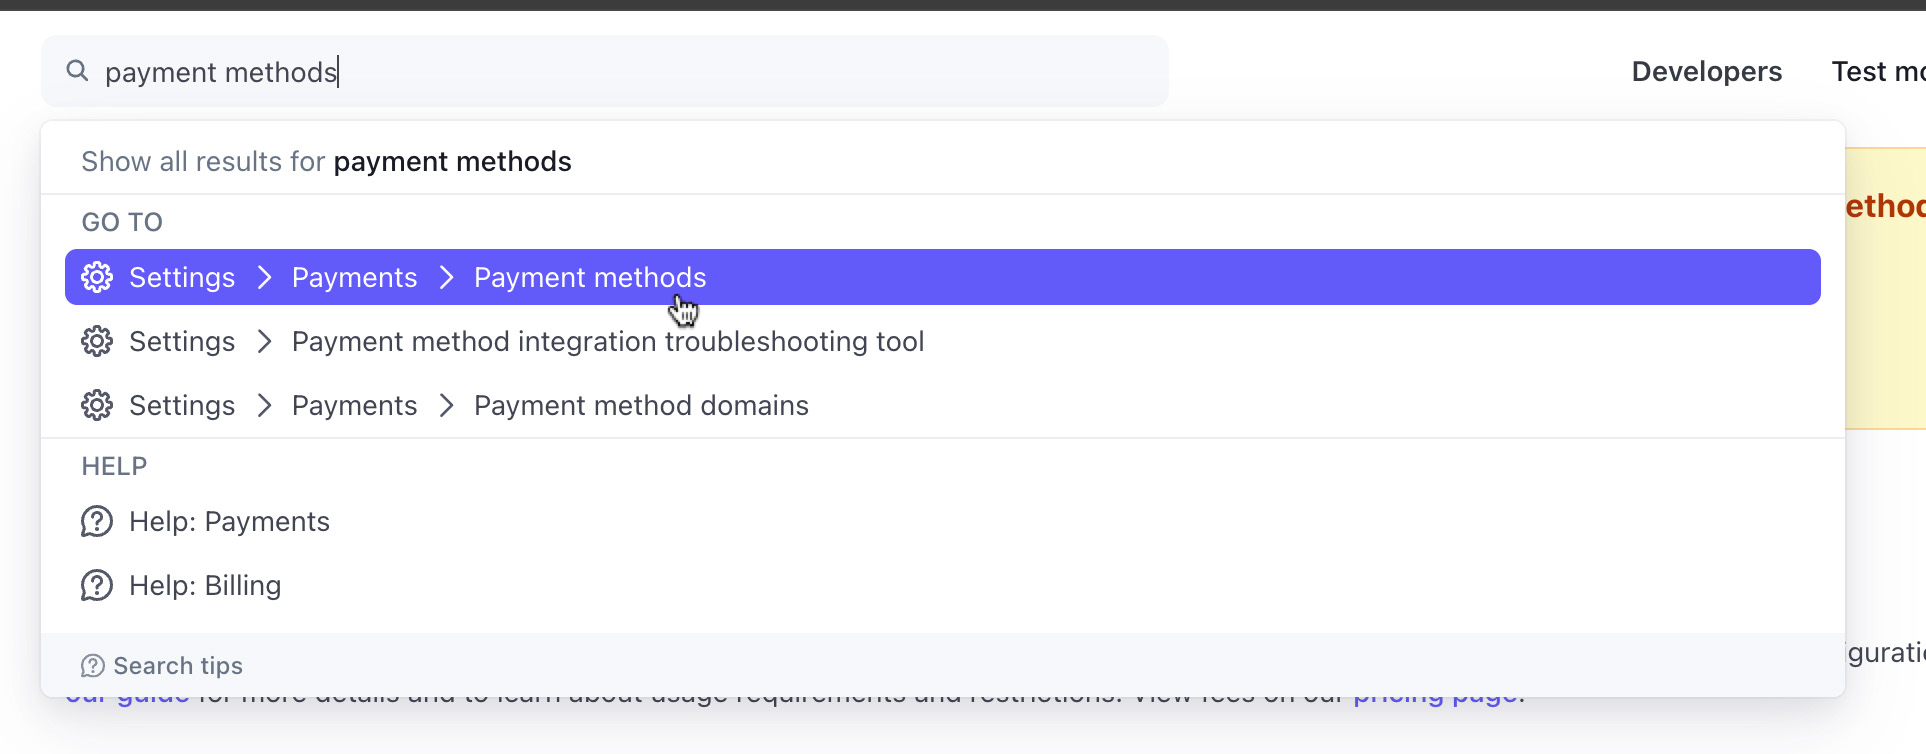Click the Search tips question mark icon
This screenshot has height=754, width=1926.
[x=93, y=666]
